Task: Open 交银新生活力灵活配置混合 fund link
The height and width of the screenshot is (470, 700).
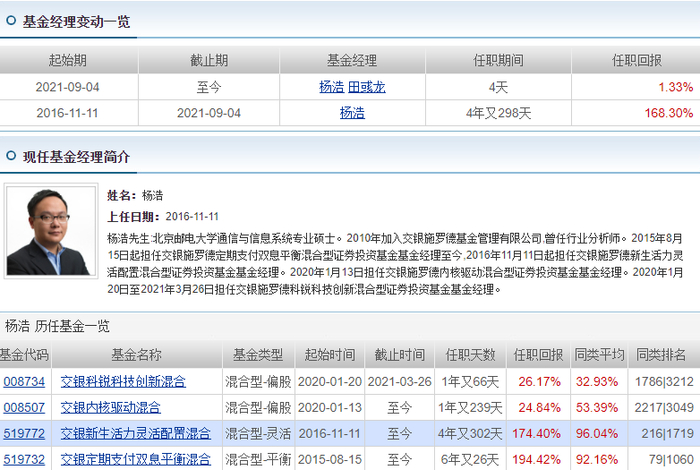Action: point(136,433)
